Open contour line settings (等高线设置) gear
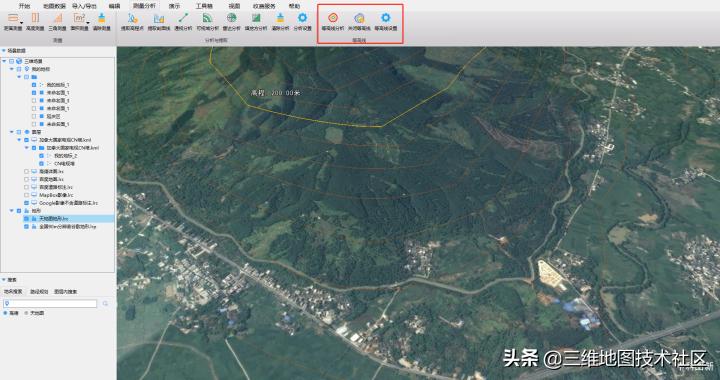The height and width of the screenshot is (380, 720). [386, 18]
